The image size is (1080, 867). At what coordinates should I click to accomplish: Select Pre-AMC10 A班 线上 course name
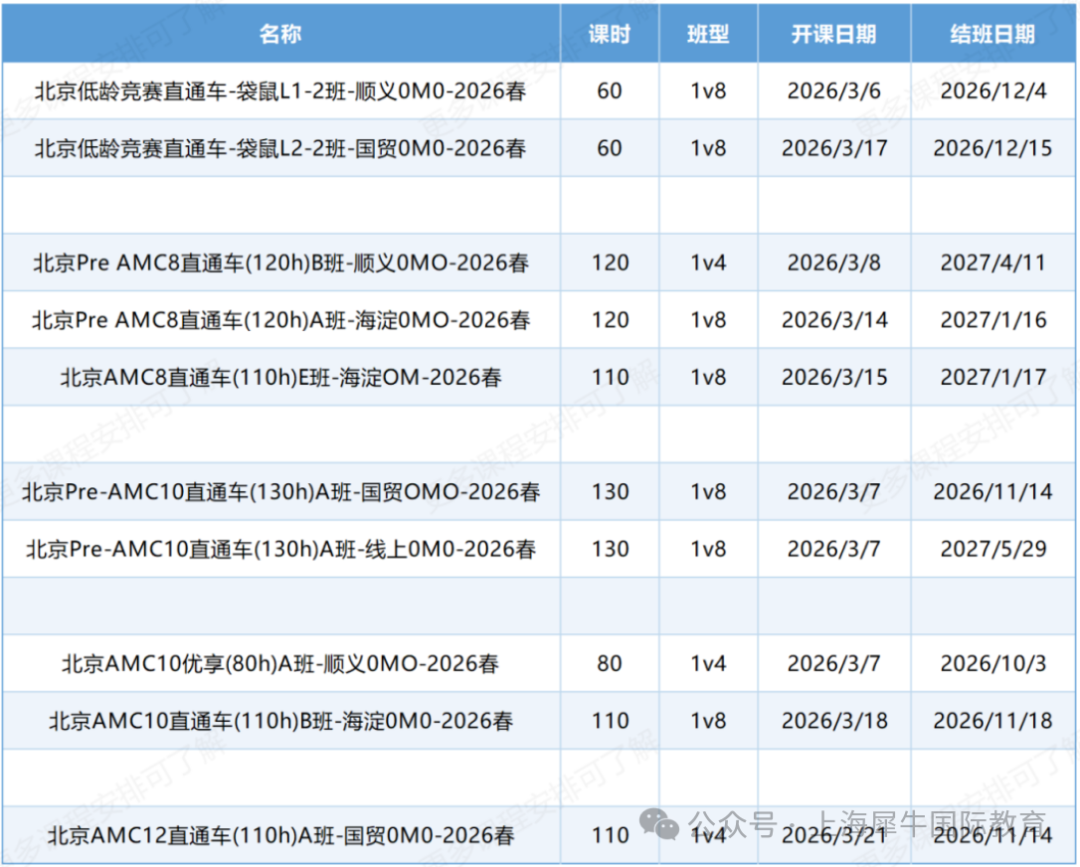[x=280, y=549]
